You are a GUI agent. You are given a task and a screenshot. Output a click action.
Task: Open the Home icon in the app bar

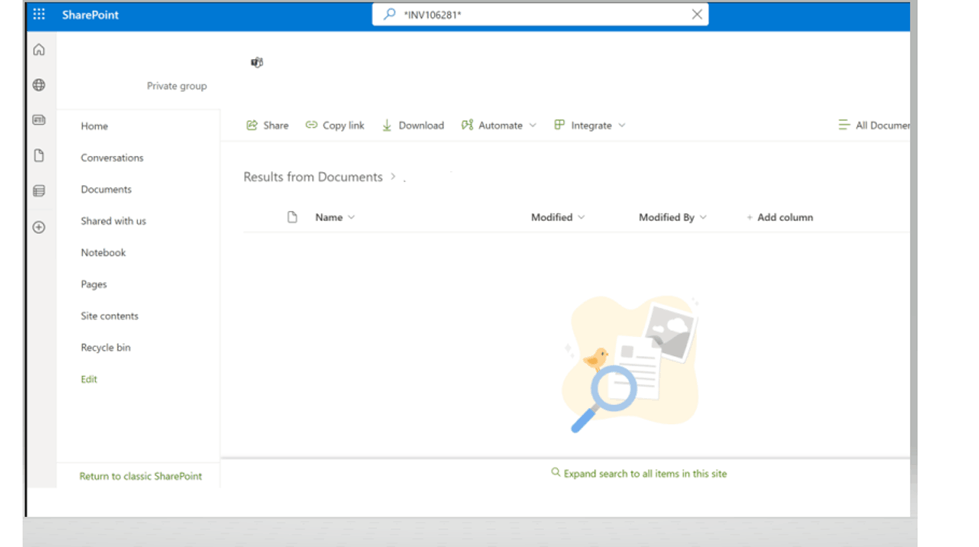click(39, 49)
